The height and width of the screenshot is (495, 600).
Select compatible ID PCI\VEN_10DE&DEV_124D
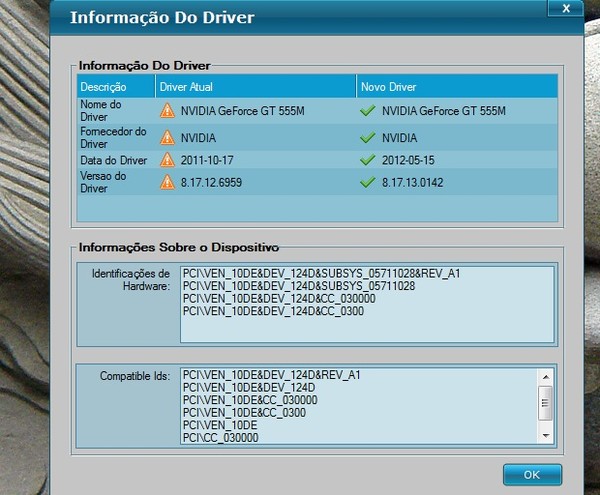coord(249,388)
